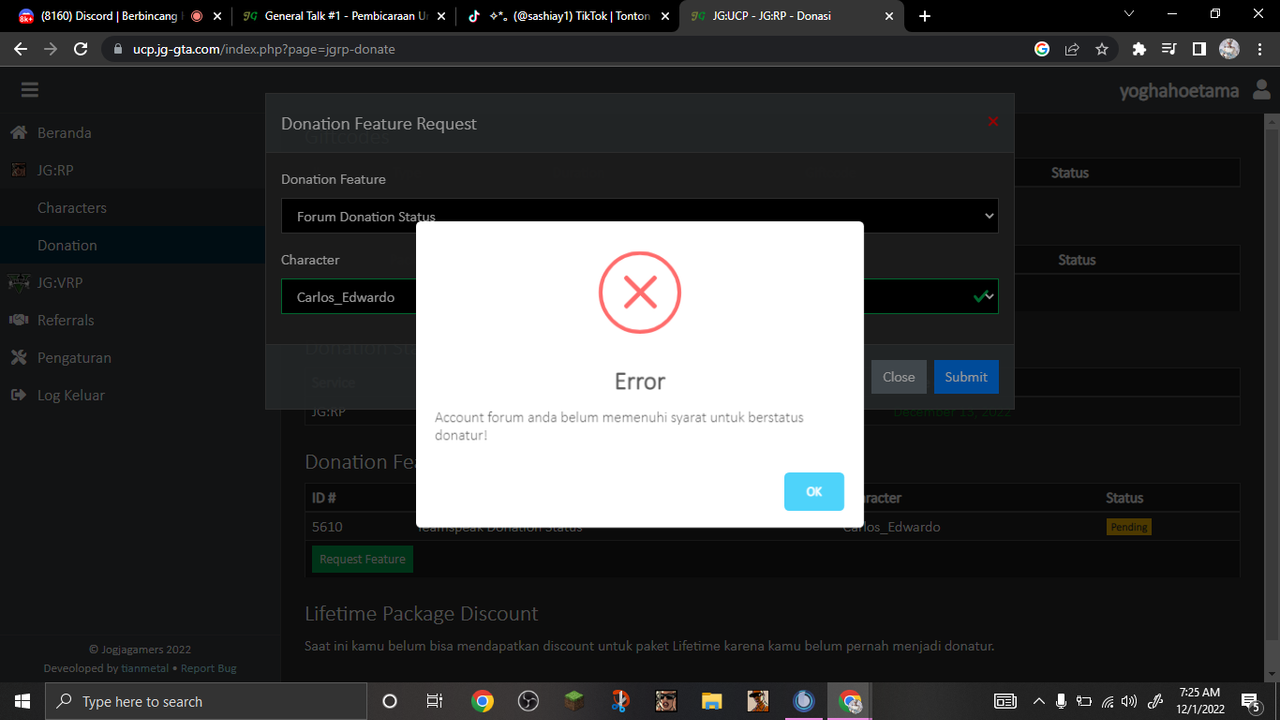The image size is (1280, 720).
Task: Open Minecraft from the taskbar
Action: coord(574,701)
